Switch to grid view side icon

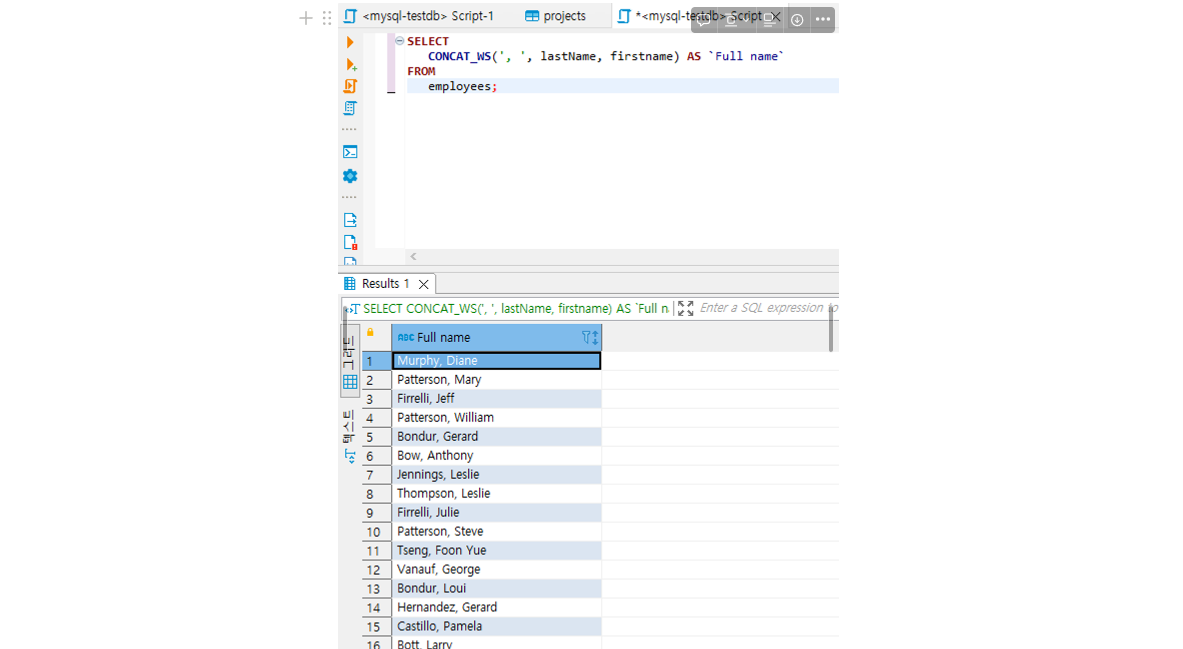tap(350, 382)
